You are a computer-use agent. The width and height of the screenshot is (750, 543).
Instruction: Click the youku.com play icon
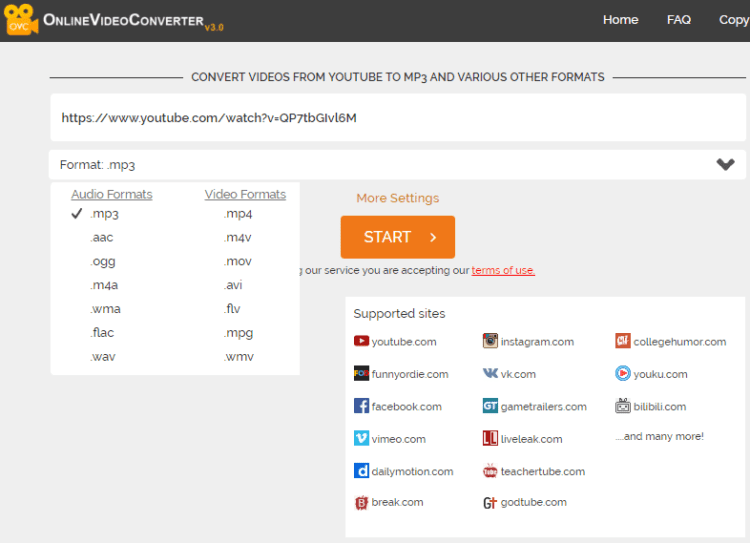click(623, 373)
